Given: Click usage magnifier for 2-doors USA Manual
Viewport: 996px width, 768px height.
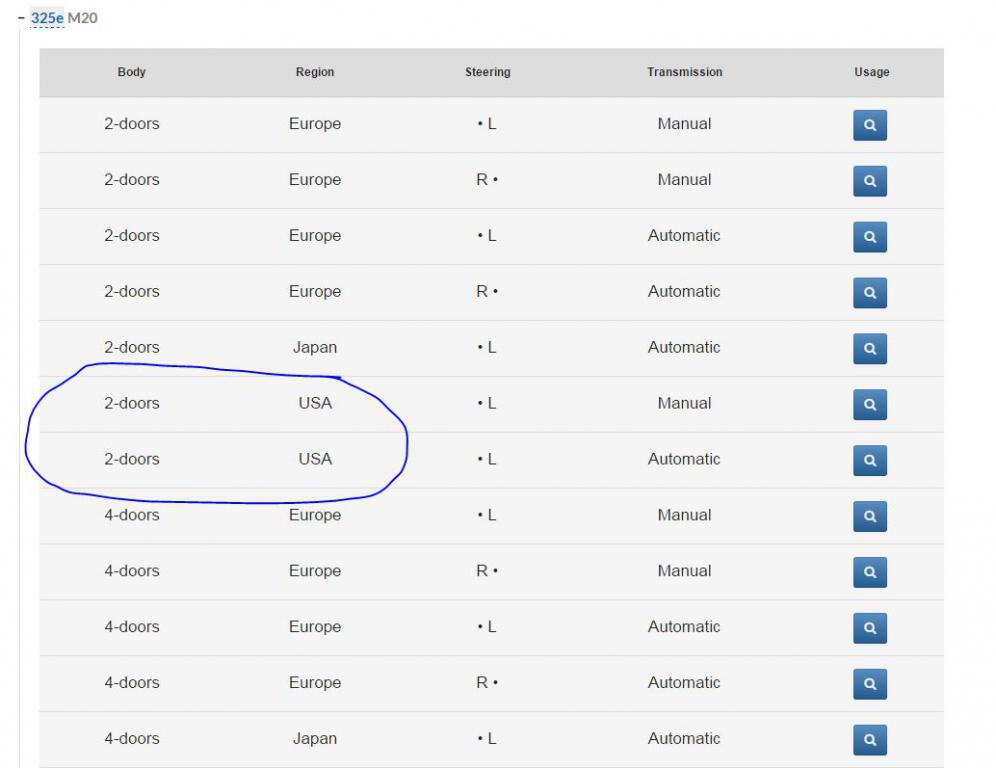Looking at the screenshot, I should pyautogui.click(x=869, y=405).
